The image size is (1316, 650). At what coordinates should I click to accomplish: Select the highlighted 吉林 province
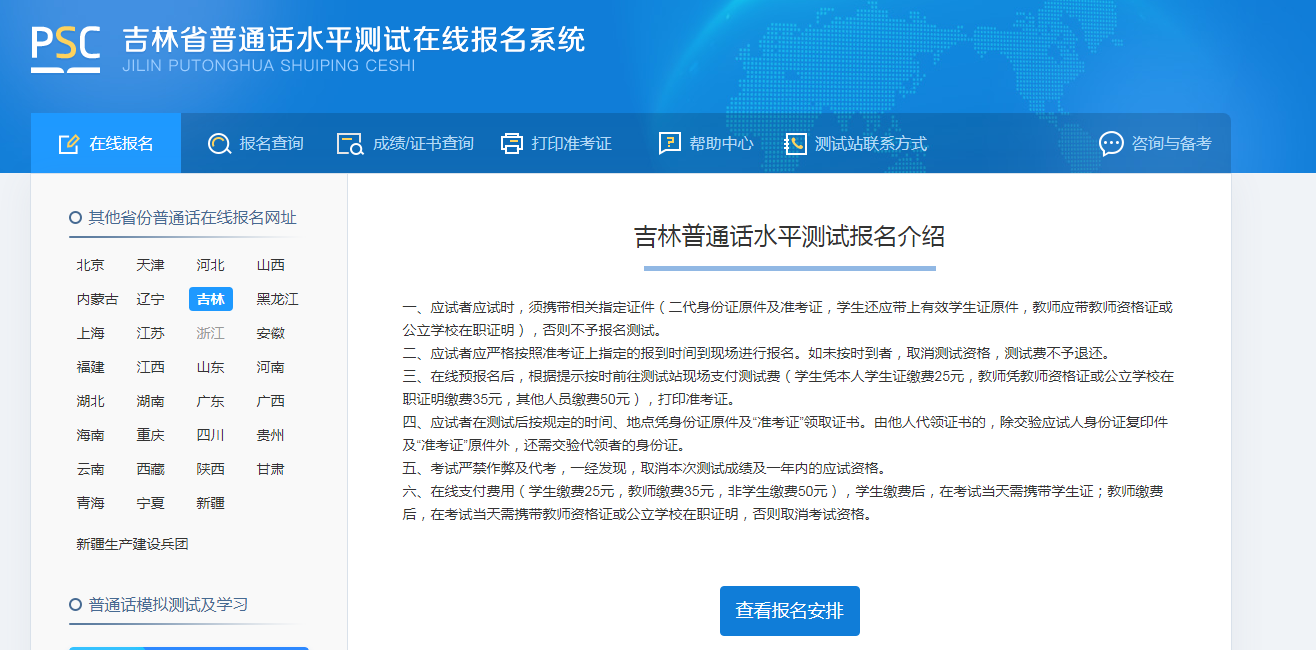click(x=210, y=299)
